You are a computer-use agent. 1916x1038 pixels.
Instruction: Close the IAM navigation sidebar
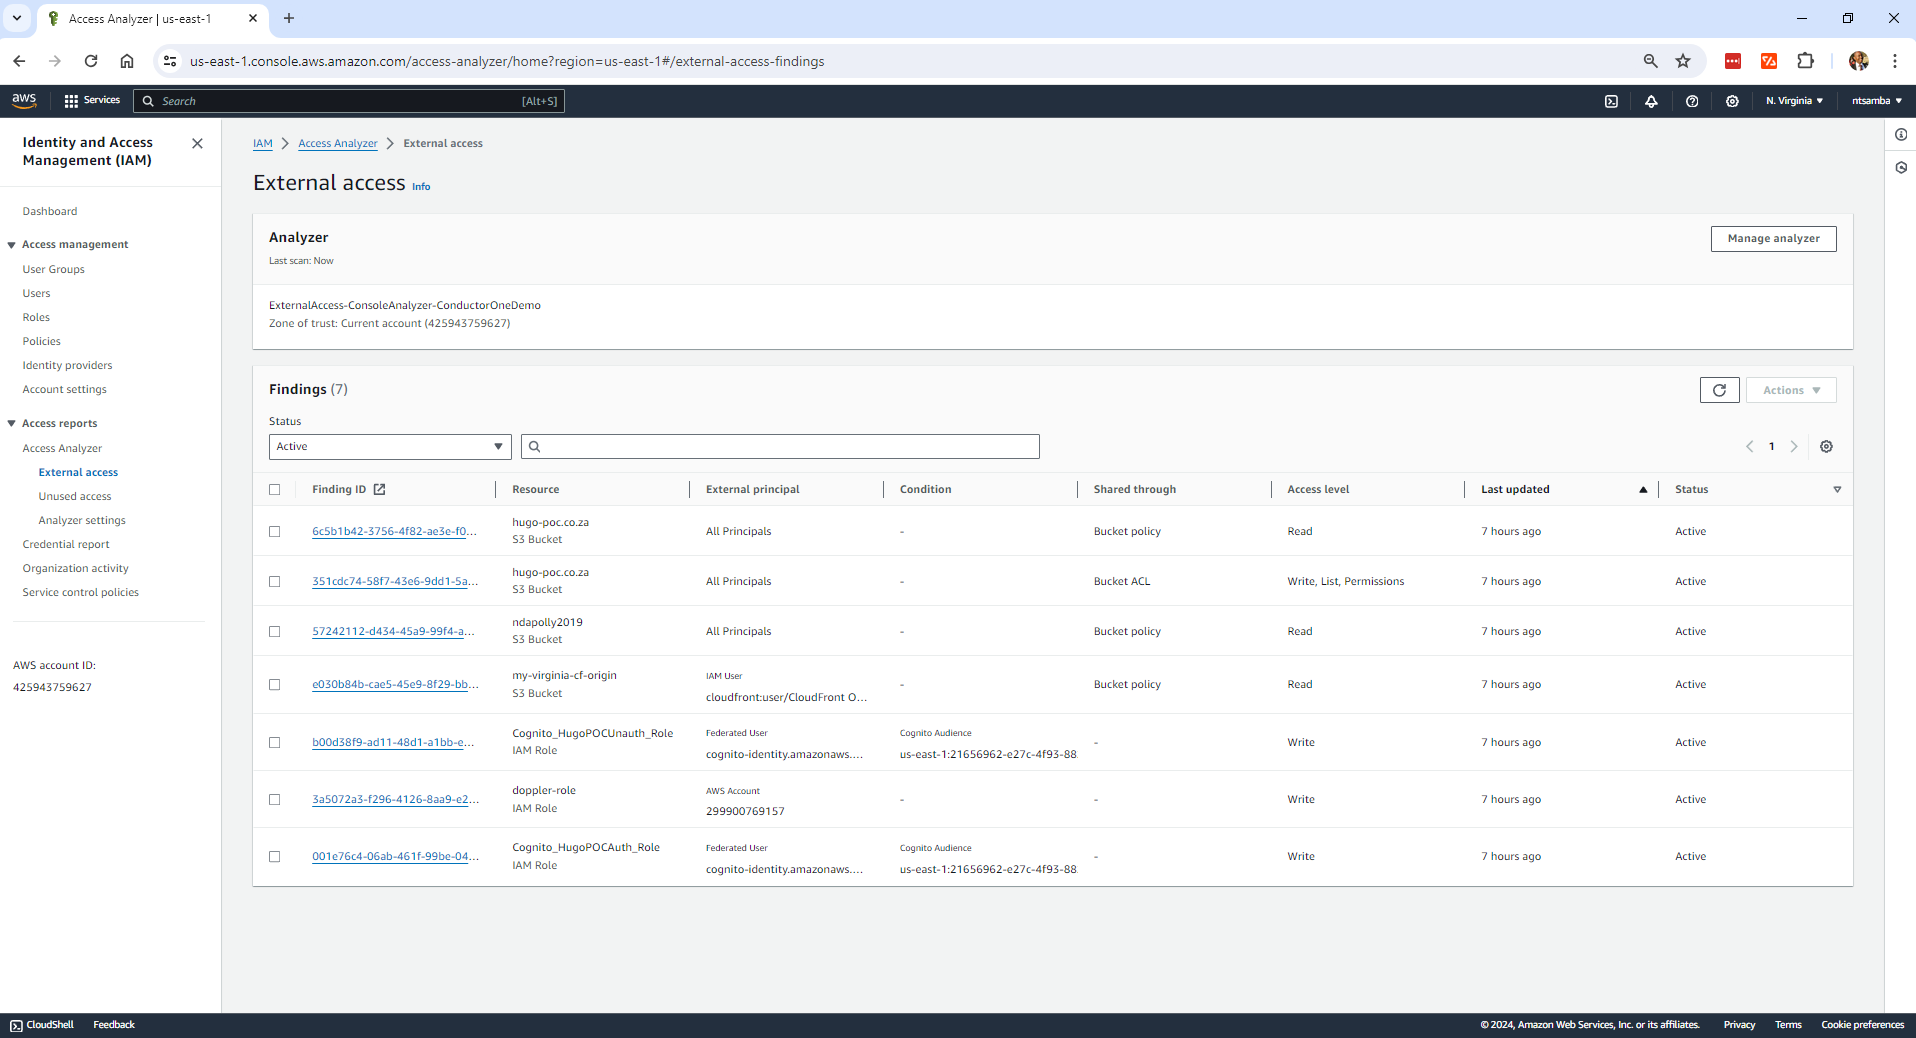(x=197, y=143)
